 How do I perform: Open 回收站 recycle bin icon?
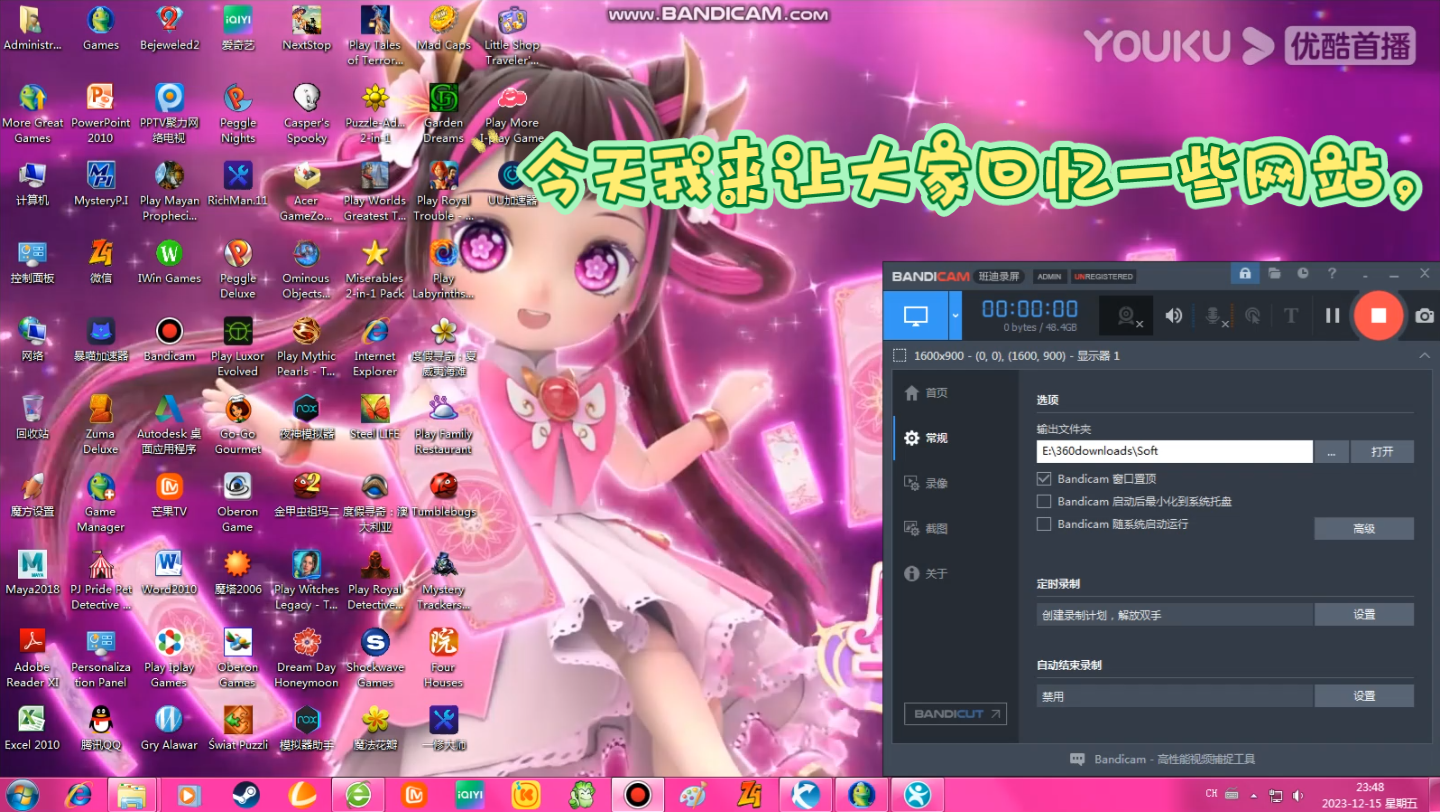pyautogui.click(x=32, y=416)
